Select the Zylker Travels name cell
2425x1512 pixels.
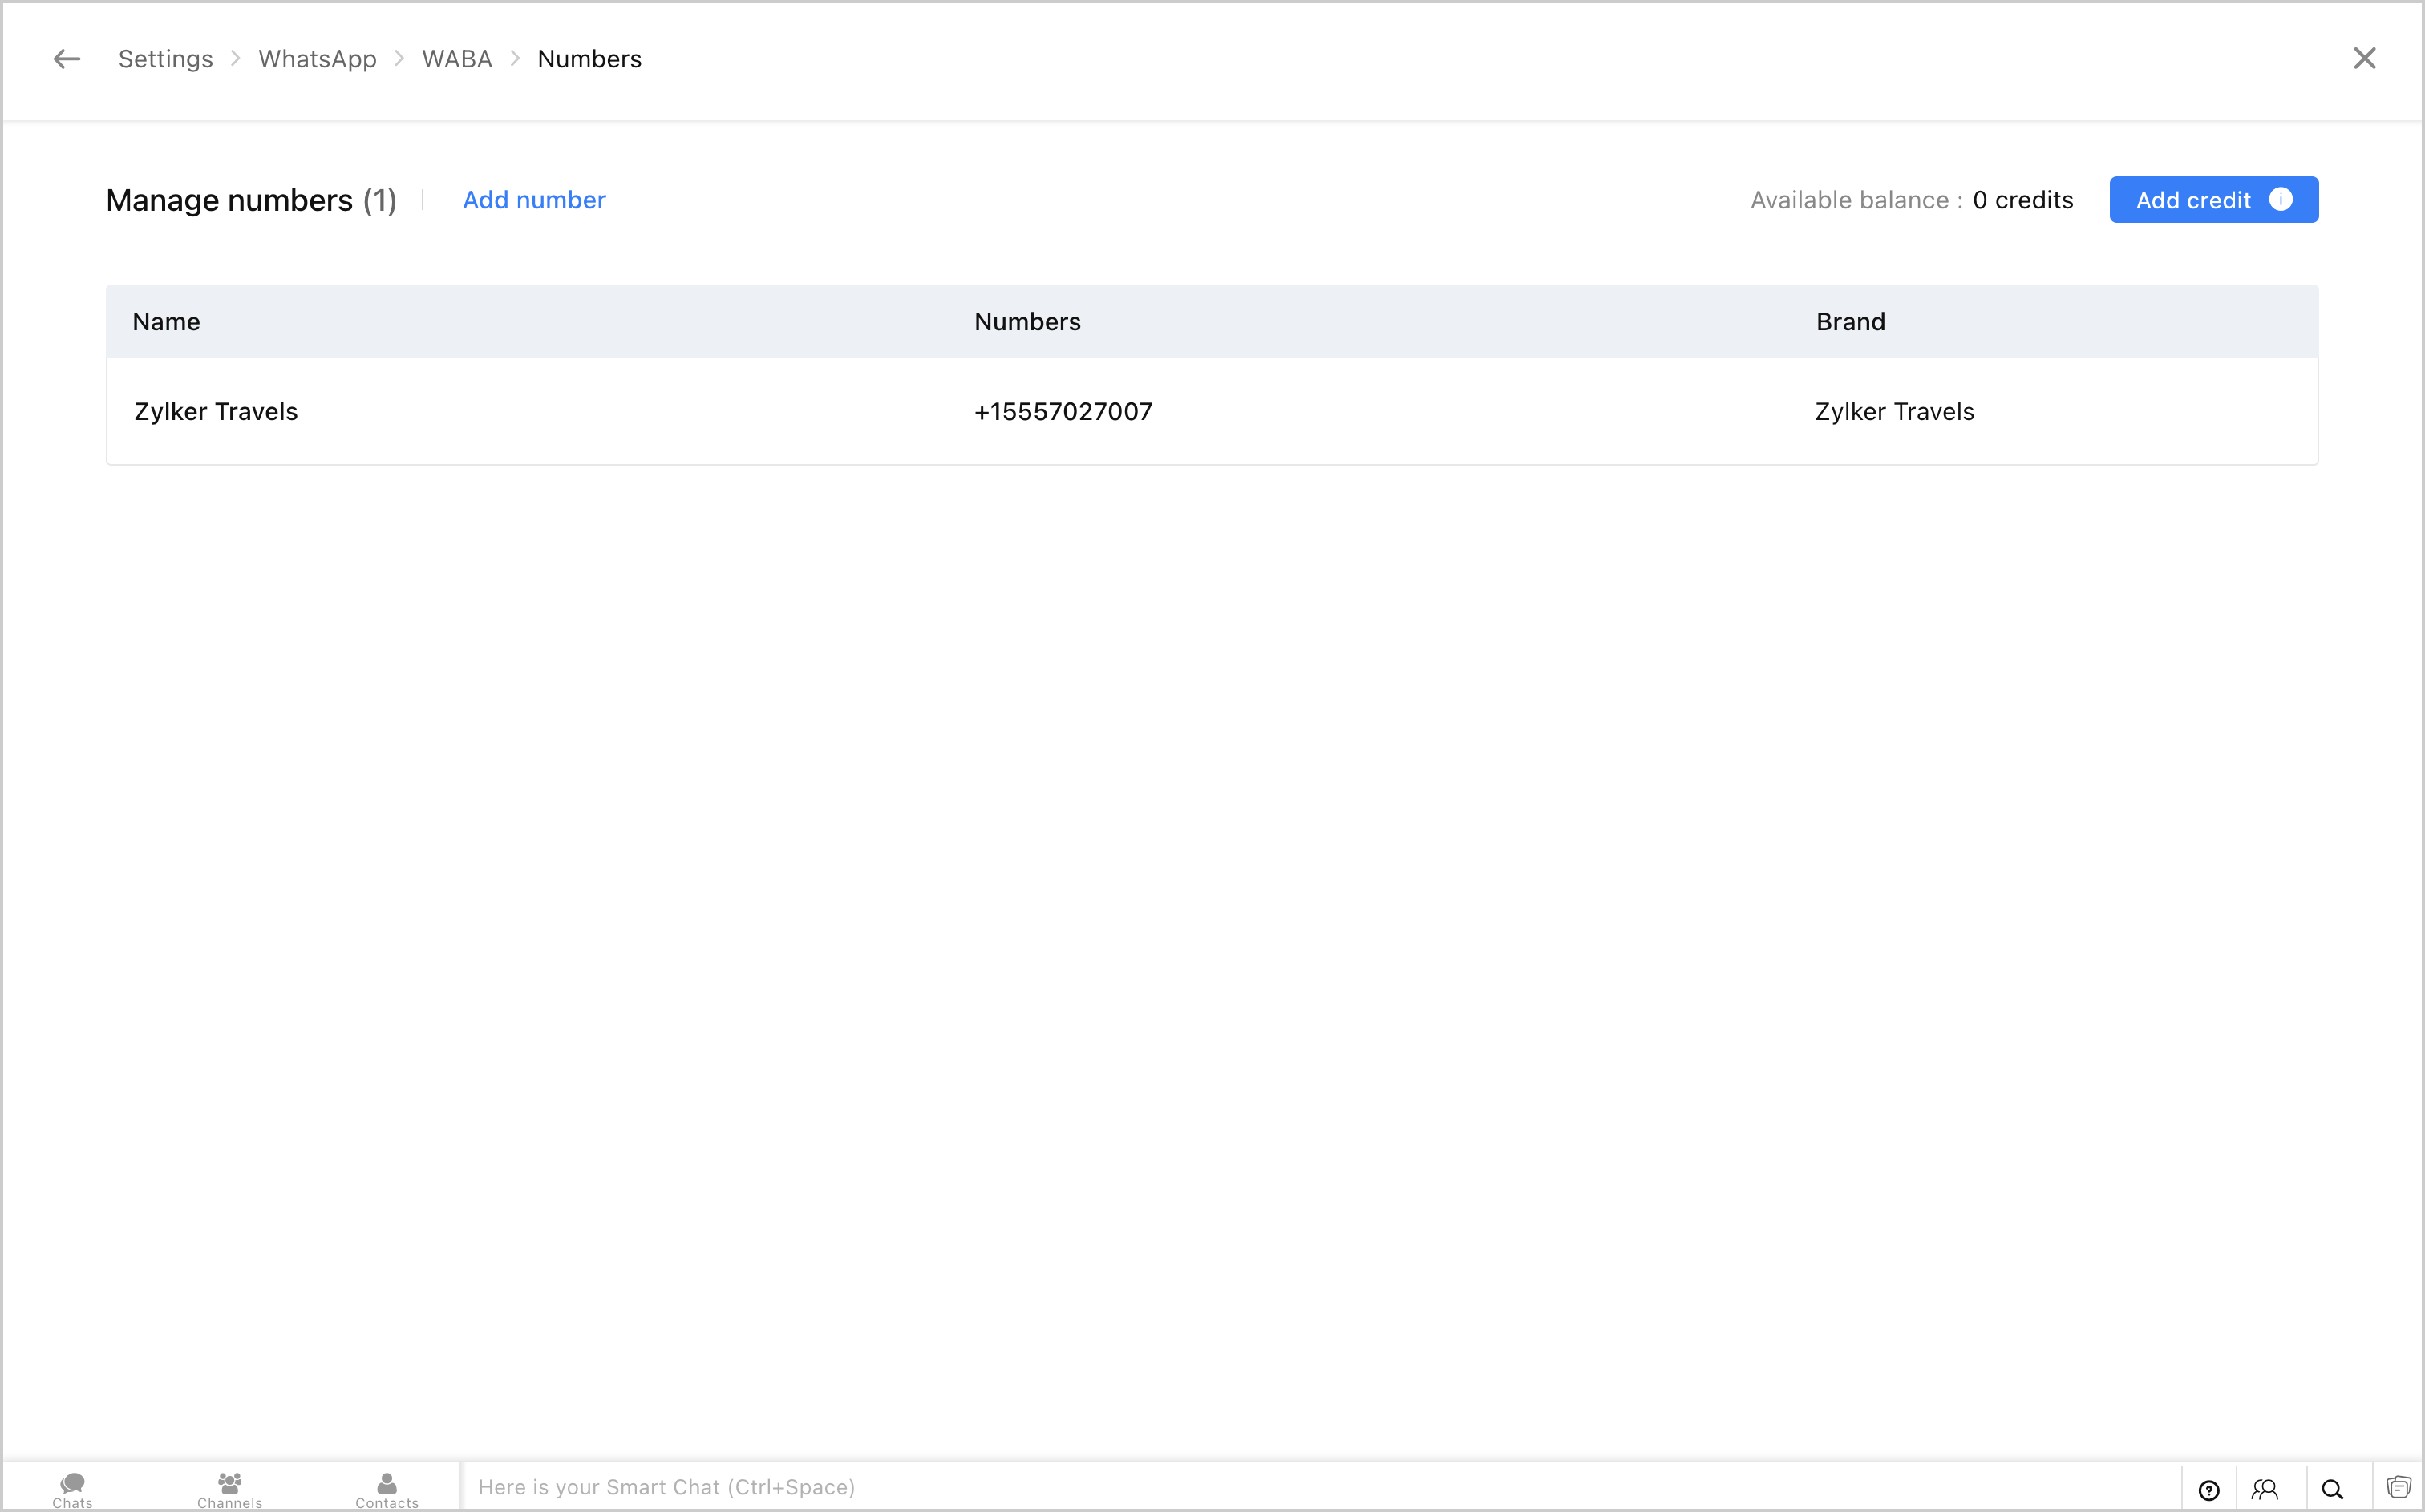point(216,412)
